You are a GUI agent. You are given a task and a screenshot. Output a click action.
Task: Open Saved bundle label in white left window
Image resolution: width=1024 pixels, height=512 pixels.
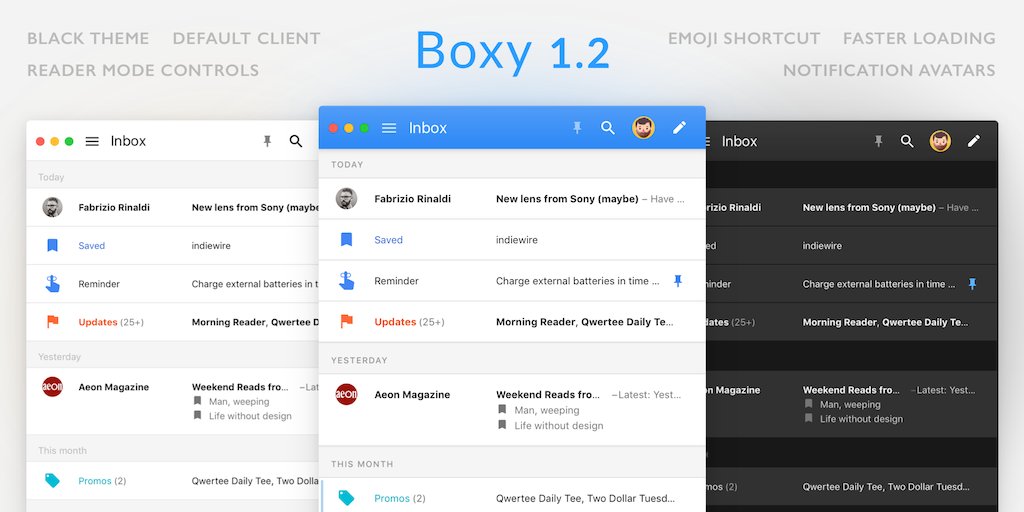point(91,246)
